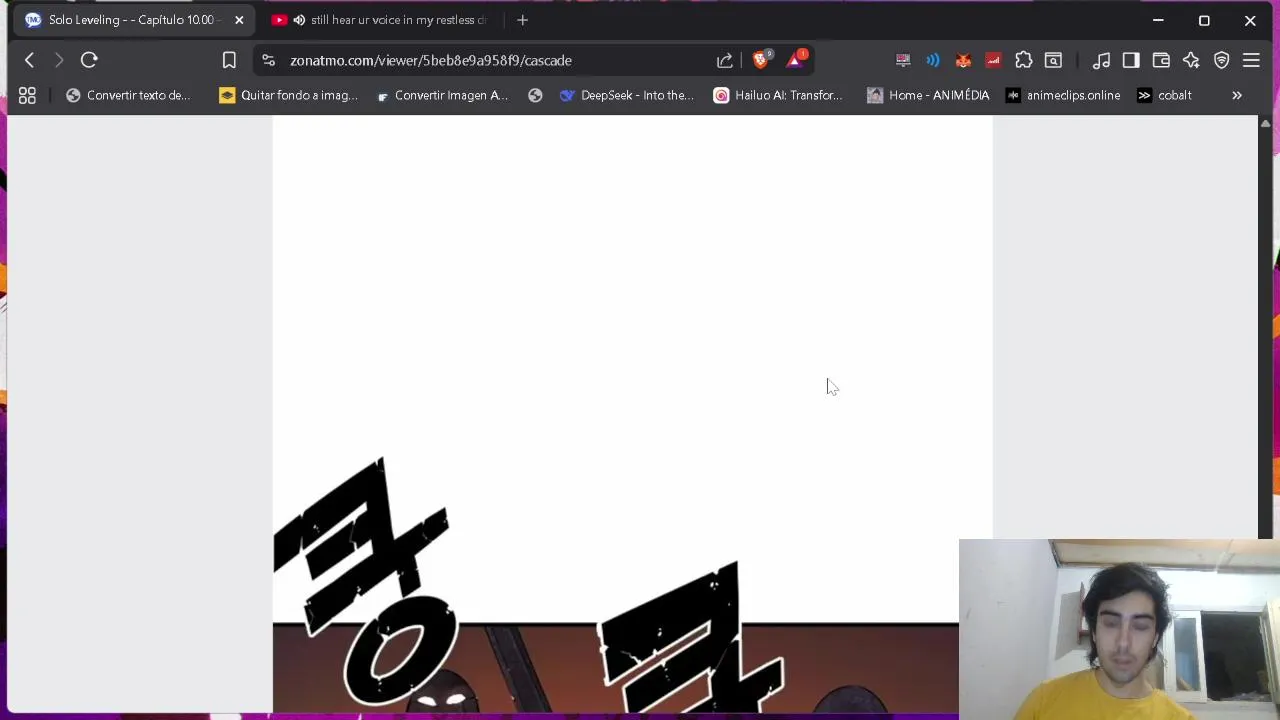Click the zonatmo.com address bar URL
The height and width of the screenshot is (720, 1280).
coord(431,60)
